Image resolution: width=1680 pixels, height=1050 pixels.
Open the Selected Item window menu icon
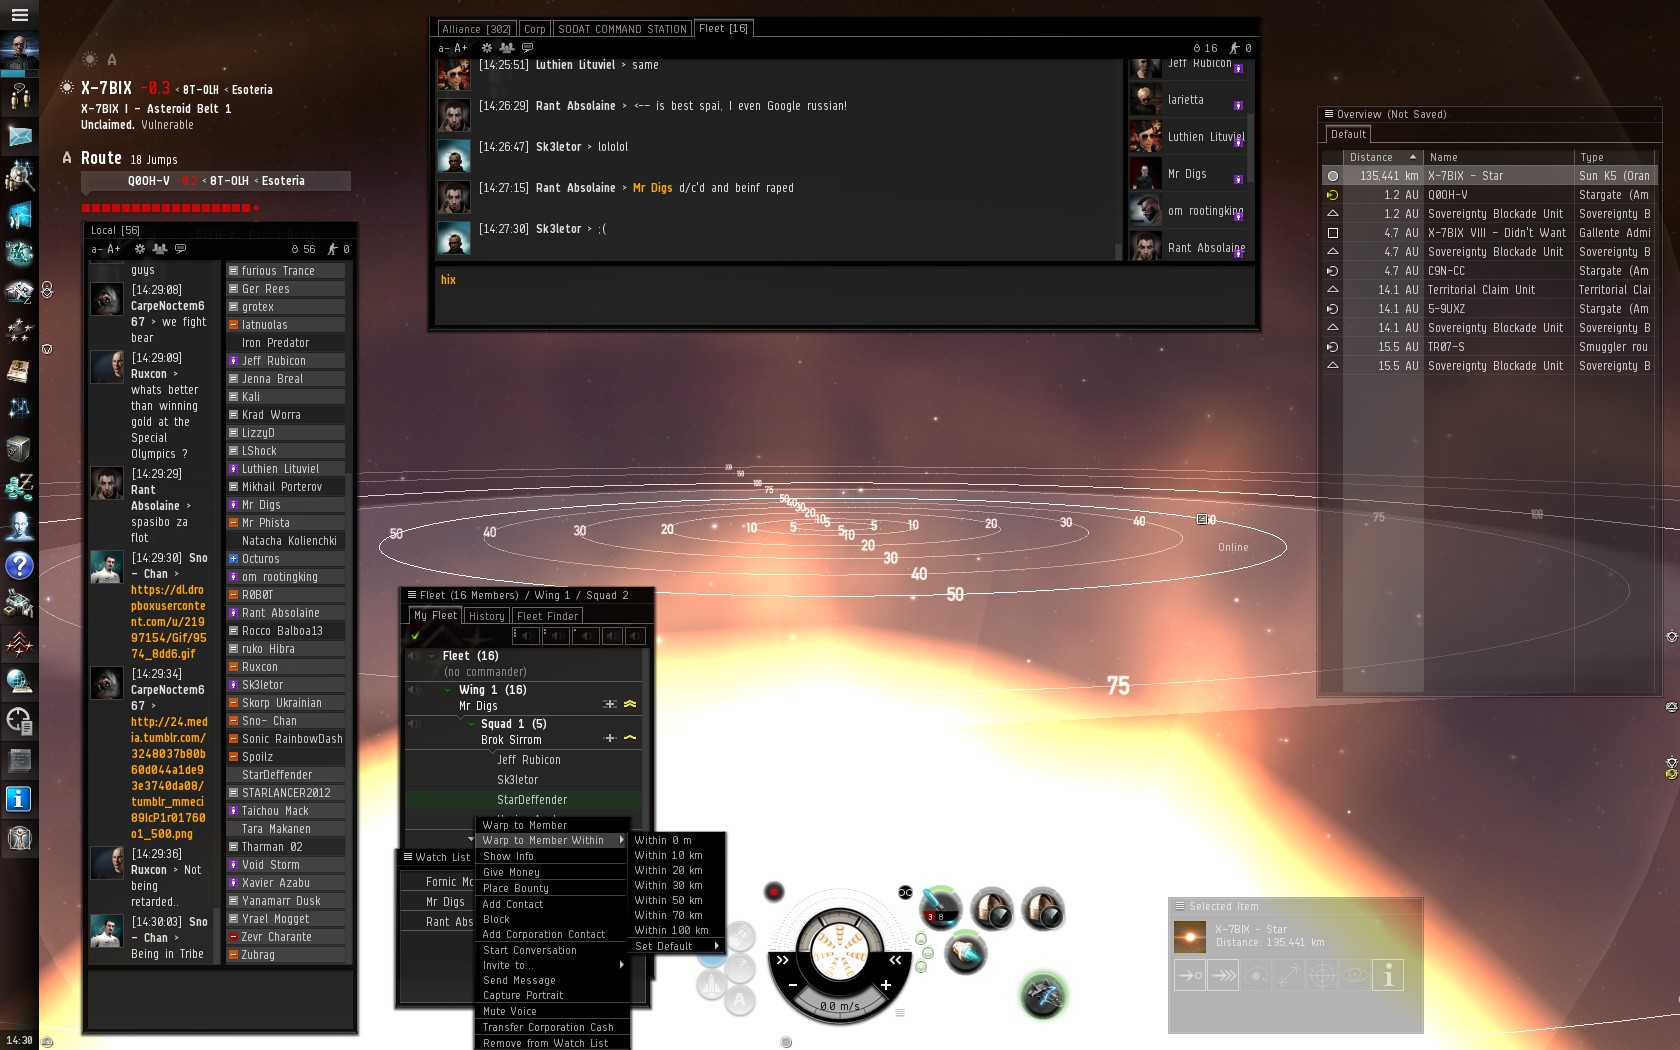1179,906
